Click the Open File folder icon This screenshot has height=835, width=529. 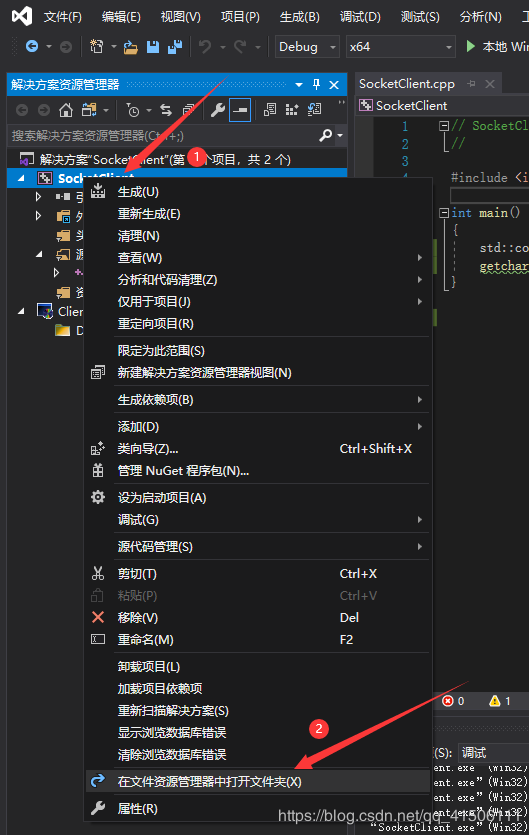point(131,47)
